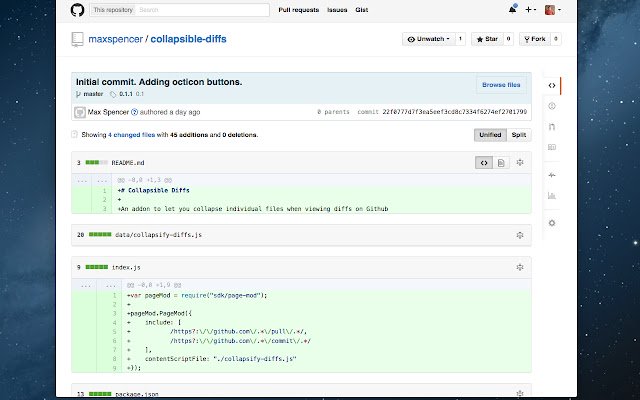Click the index.js diffstat green bars
Image resolution: width=640 pixels, height=400 pixels.
coord(97,267)
